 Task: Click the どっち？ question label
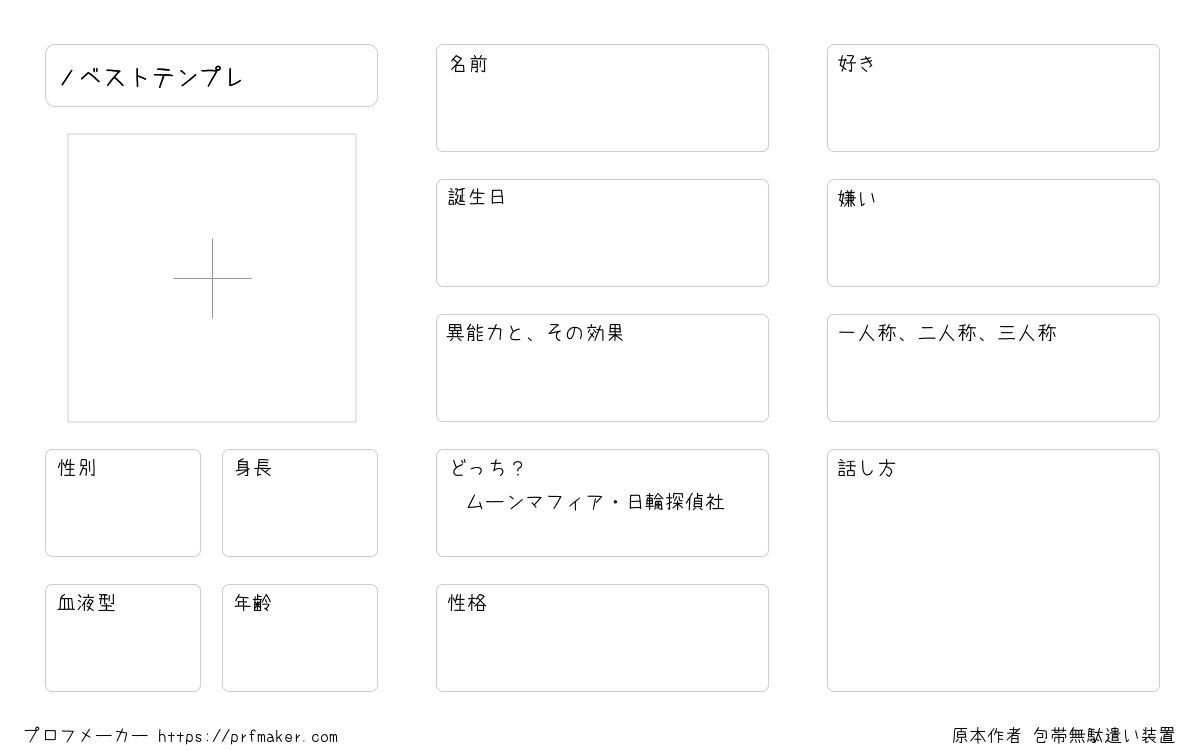[x=487, y=468]
